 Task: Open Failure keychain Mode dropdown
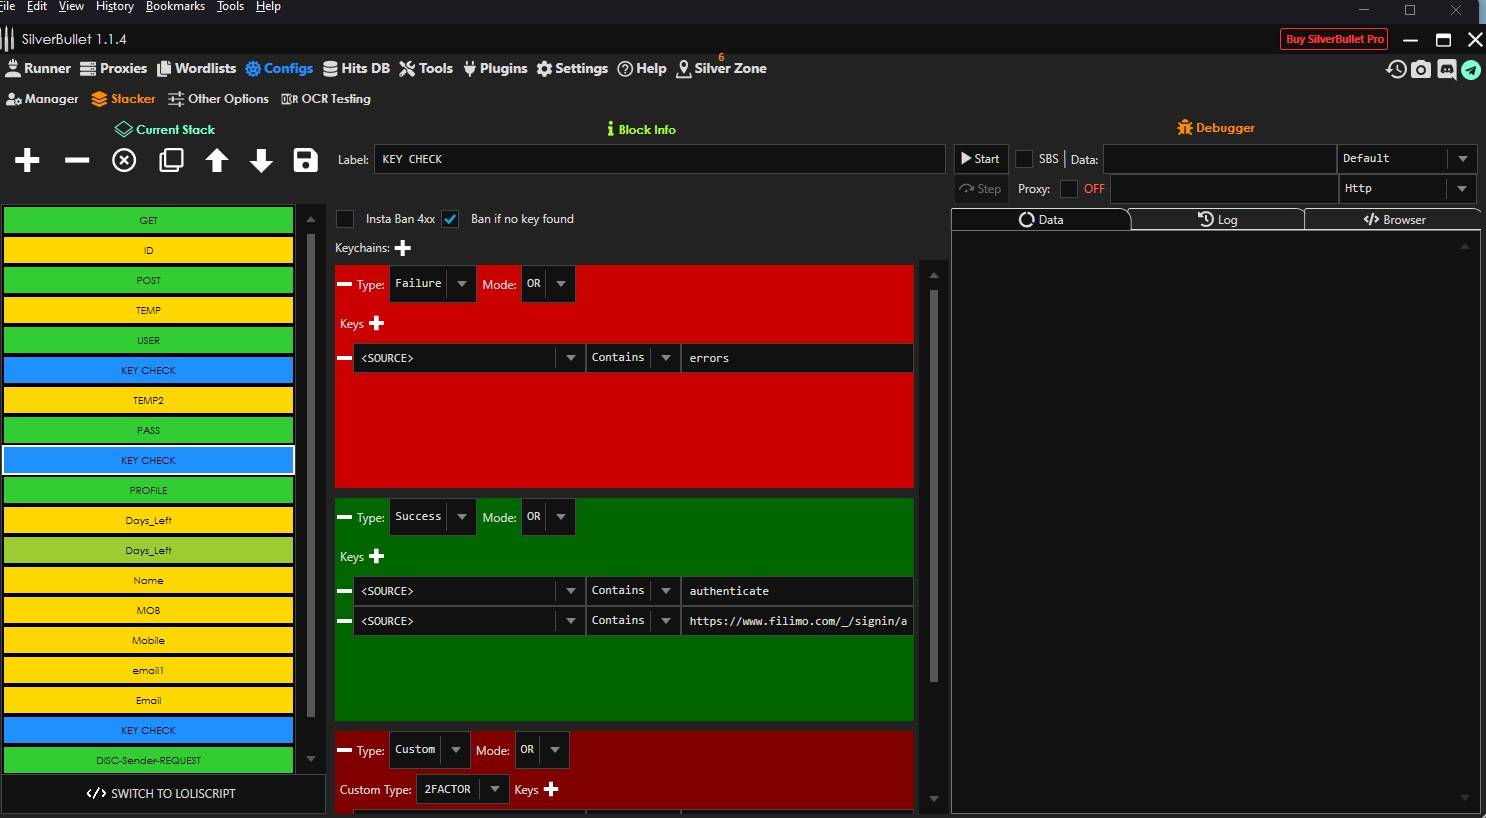click(548, 284)
